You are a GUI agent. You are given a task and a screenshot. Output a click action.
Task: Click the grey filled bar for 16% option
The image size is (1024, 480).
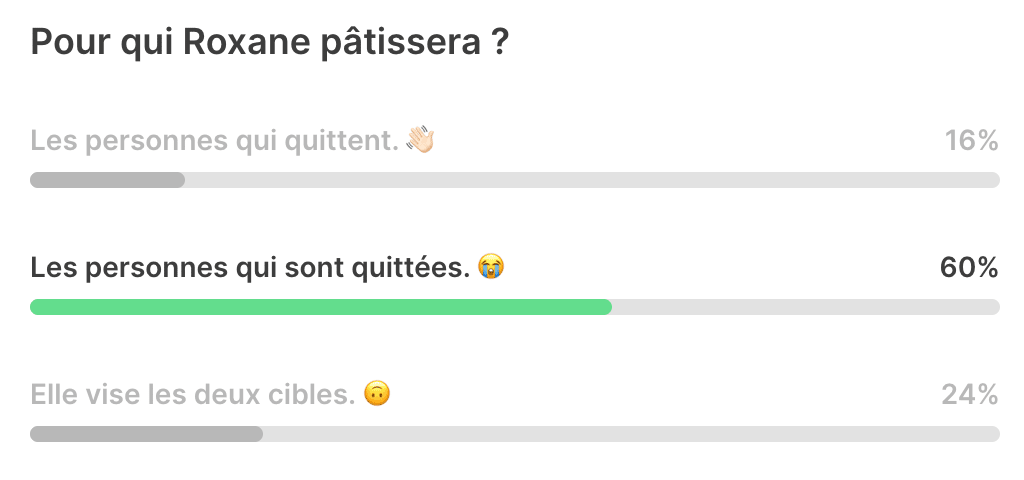[x=108, y=180]
